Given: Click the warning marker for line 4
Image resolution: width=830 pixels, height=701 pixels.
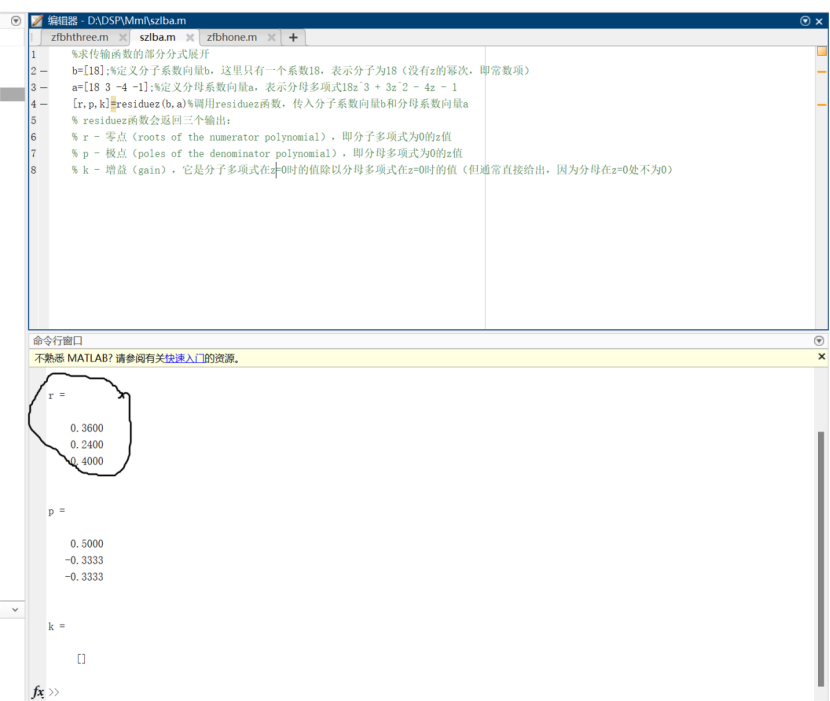Looking at the screenshot, I should coord(822,105).
